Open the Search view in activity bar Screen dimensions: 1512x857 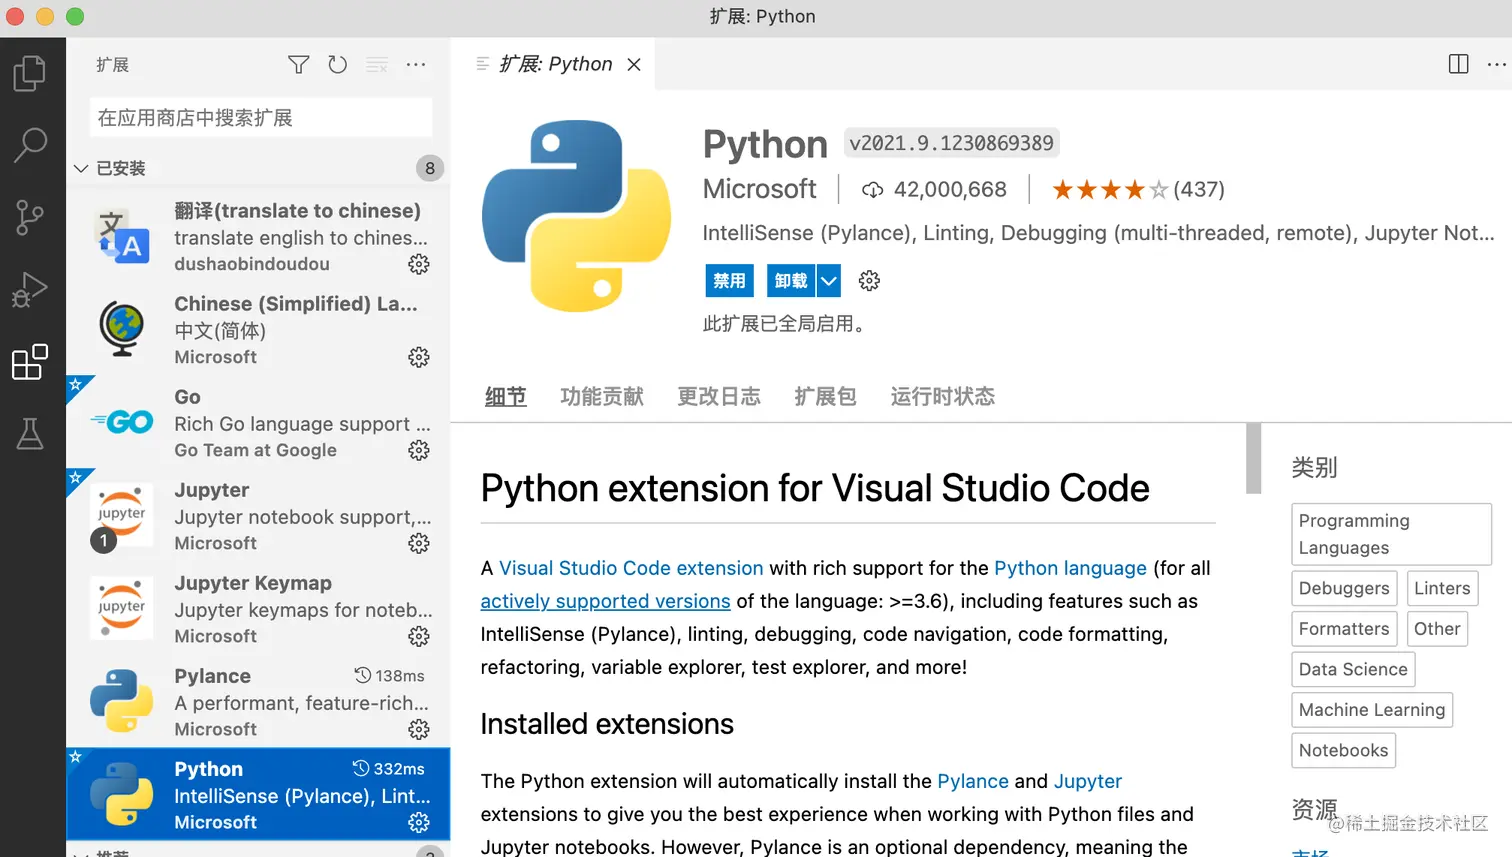tap(30, 145)
